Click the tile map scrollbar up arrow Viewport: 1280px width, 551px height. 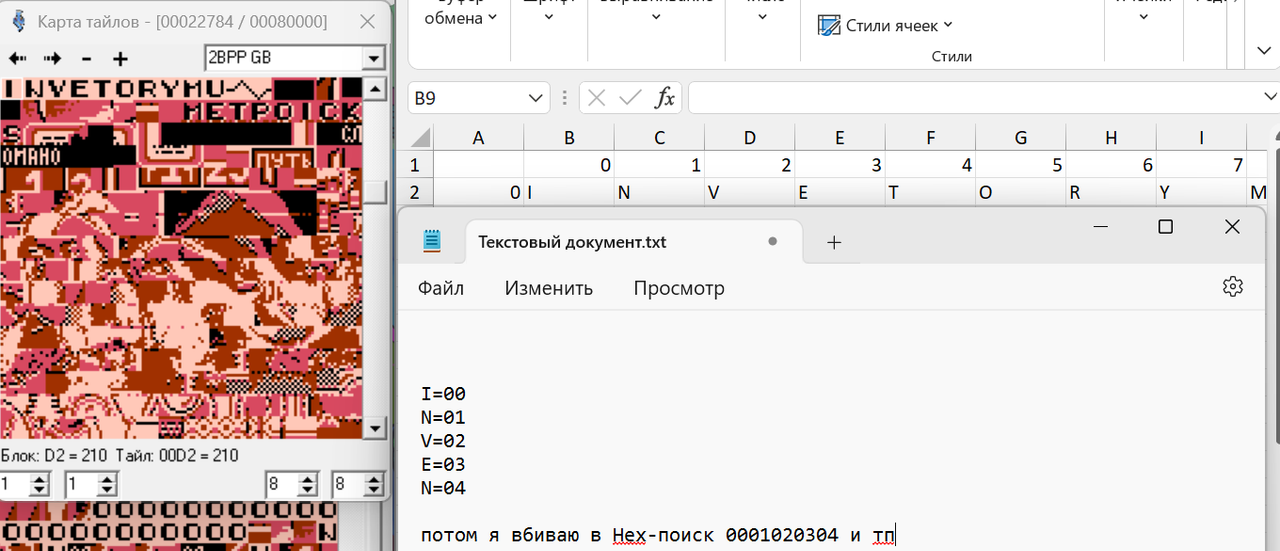(x=376, y=88)
